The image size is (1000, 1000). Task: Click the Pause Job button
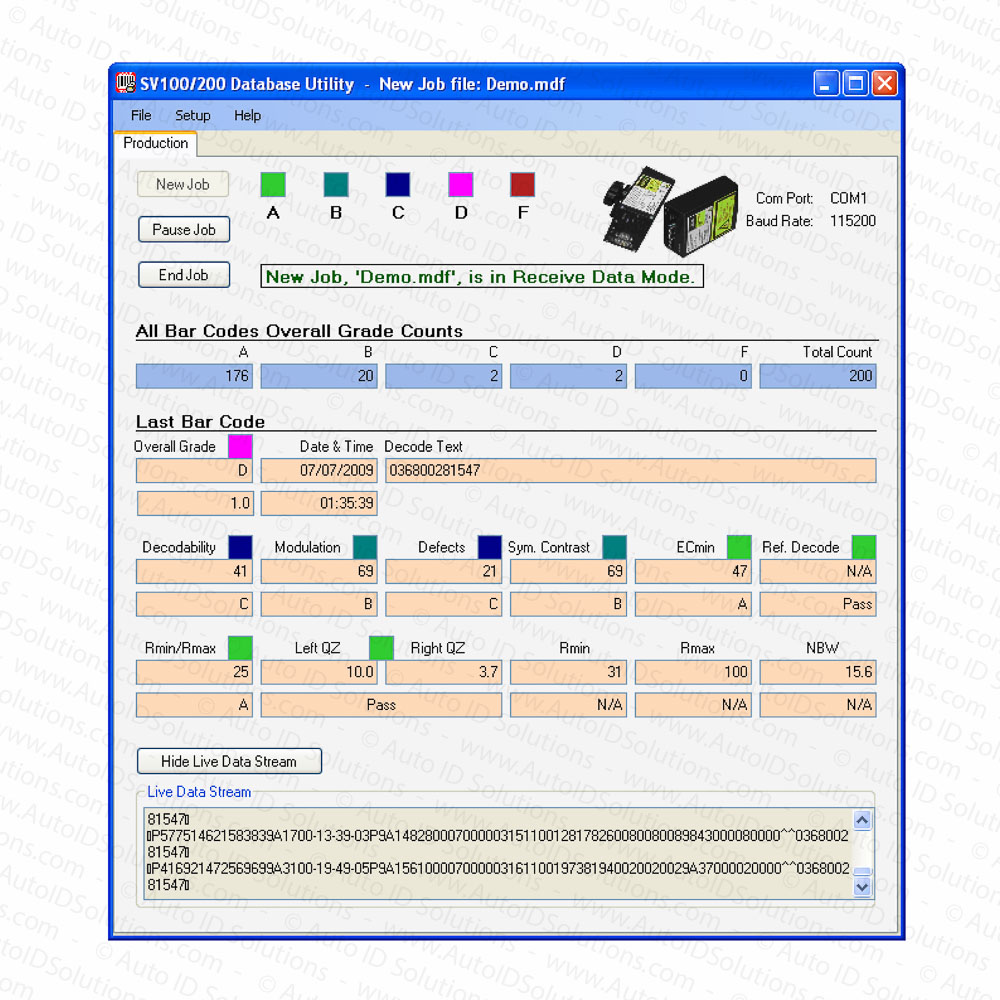184,230
